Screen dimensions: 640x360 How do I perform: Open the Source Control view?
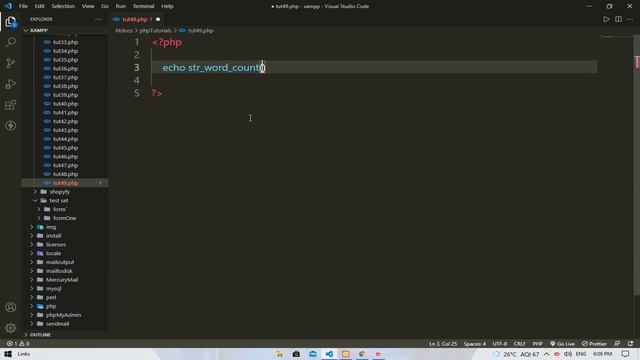coord(11,63)
